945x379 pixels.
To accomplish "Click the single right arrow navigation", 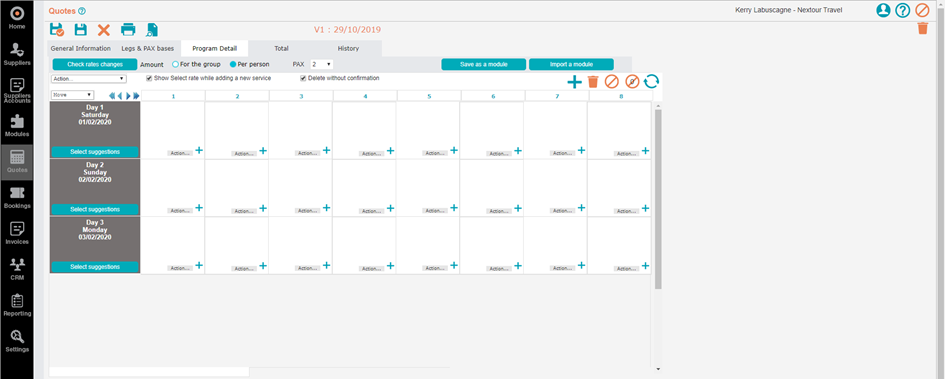I will tap(128, 95).
